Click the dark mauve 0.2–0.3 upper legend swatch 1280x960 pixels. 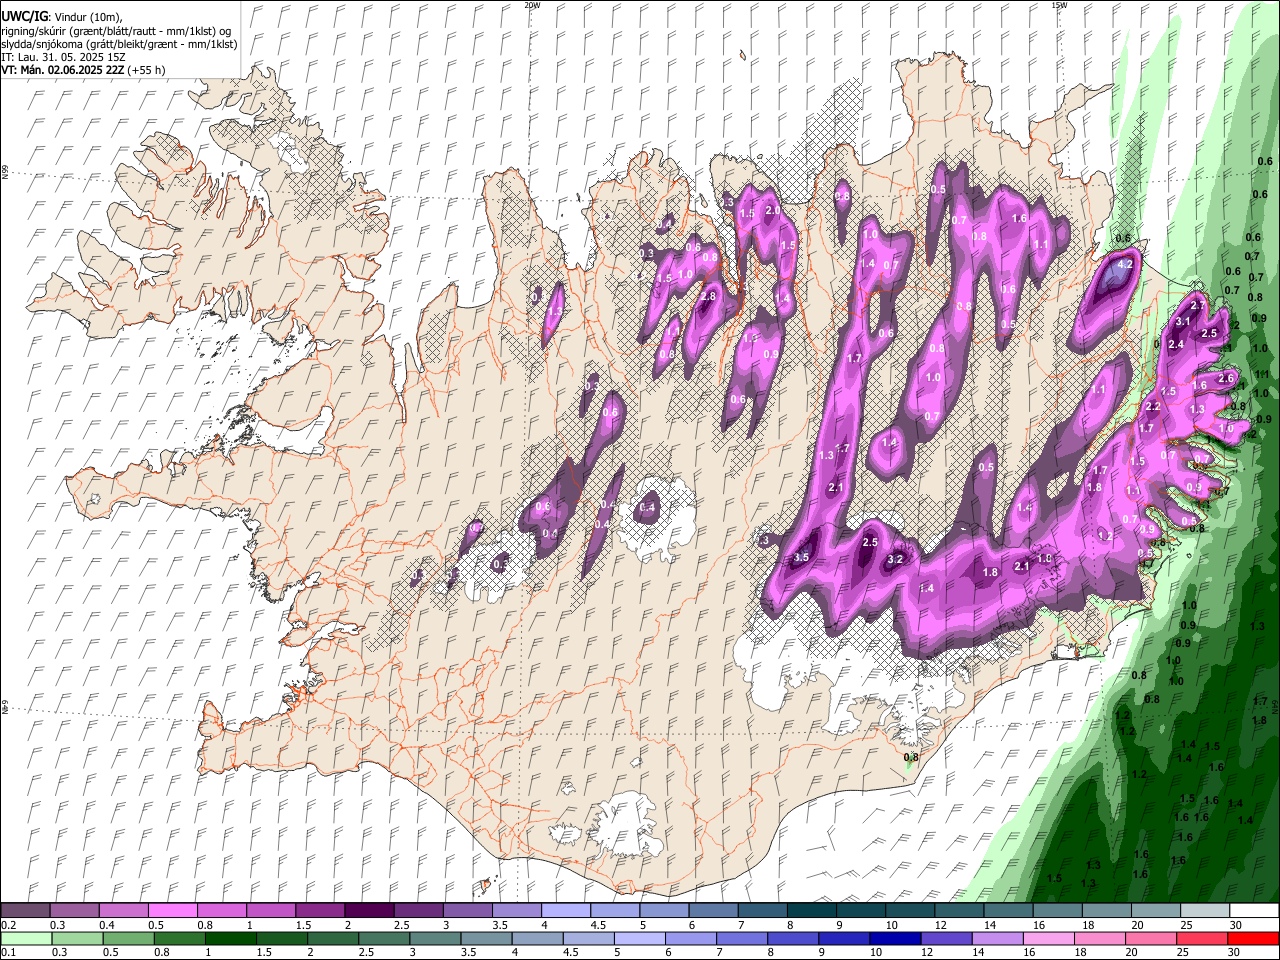[x=26, y=911]
